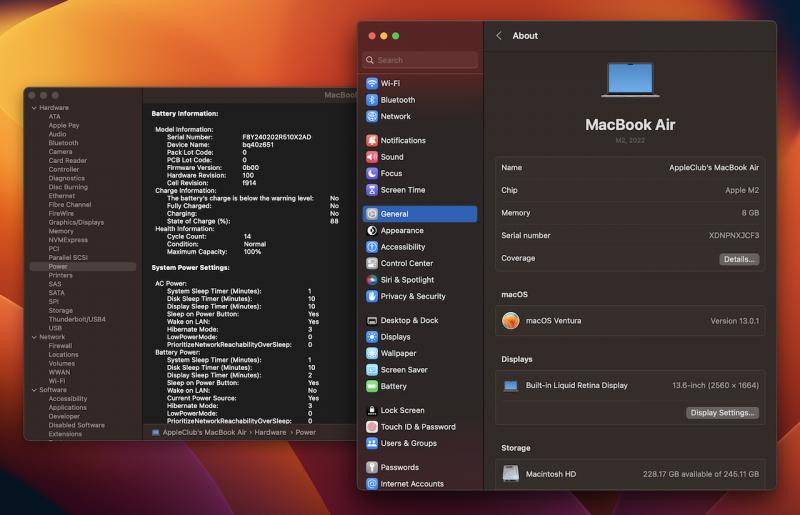Open Lock Screen padlock icon

[x=372, y=410]
